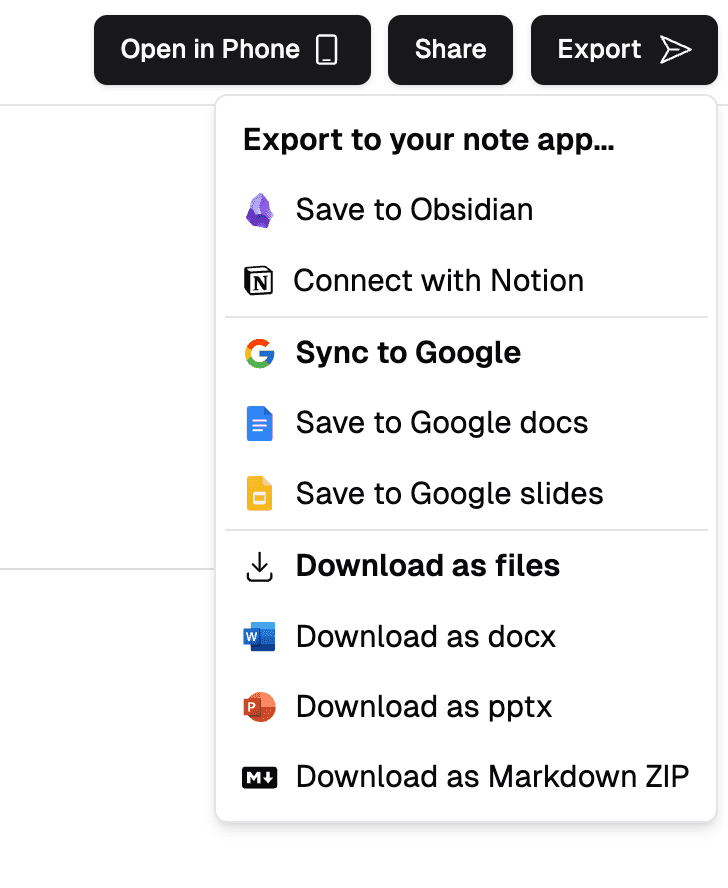Choose Connect with Notion
728x888 pixels.
pos(438,281)
